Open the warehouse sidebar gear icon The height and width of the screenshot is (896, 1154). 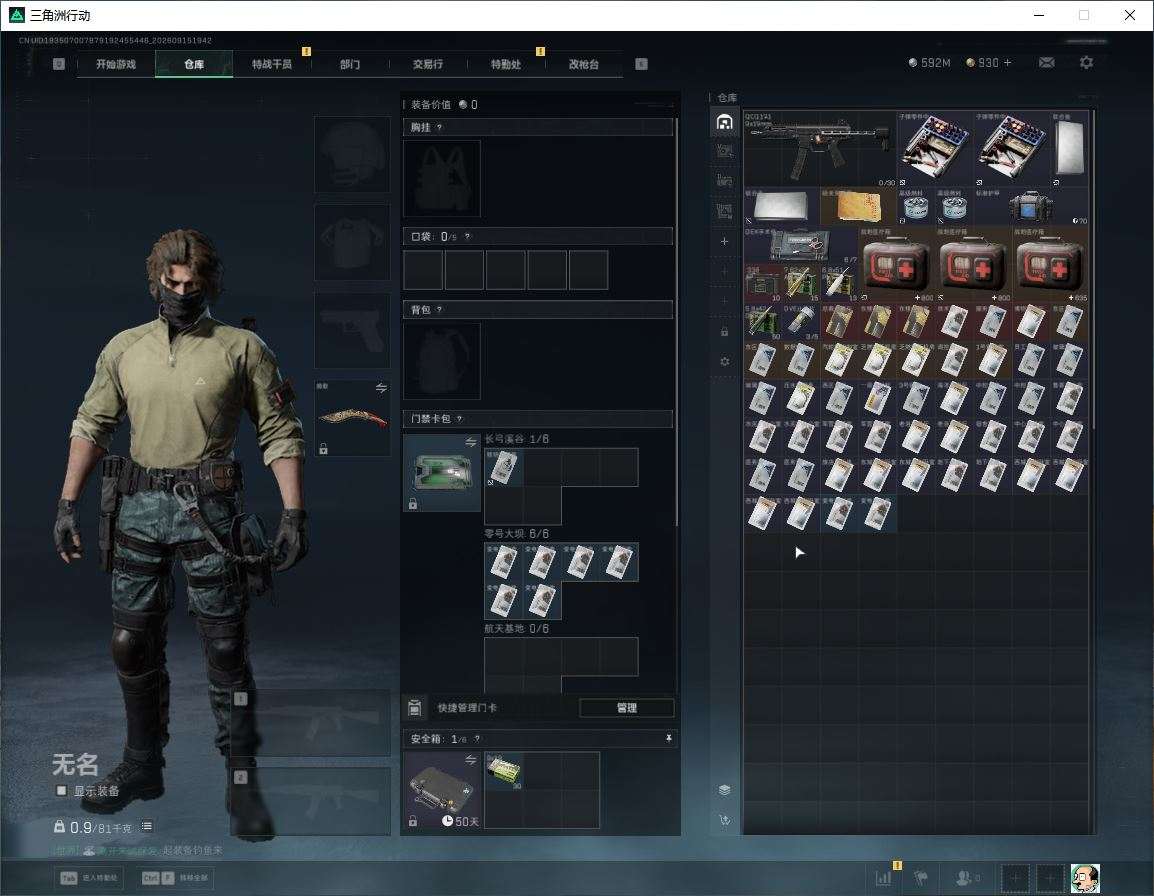(x=724, y=361)
